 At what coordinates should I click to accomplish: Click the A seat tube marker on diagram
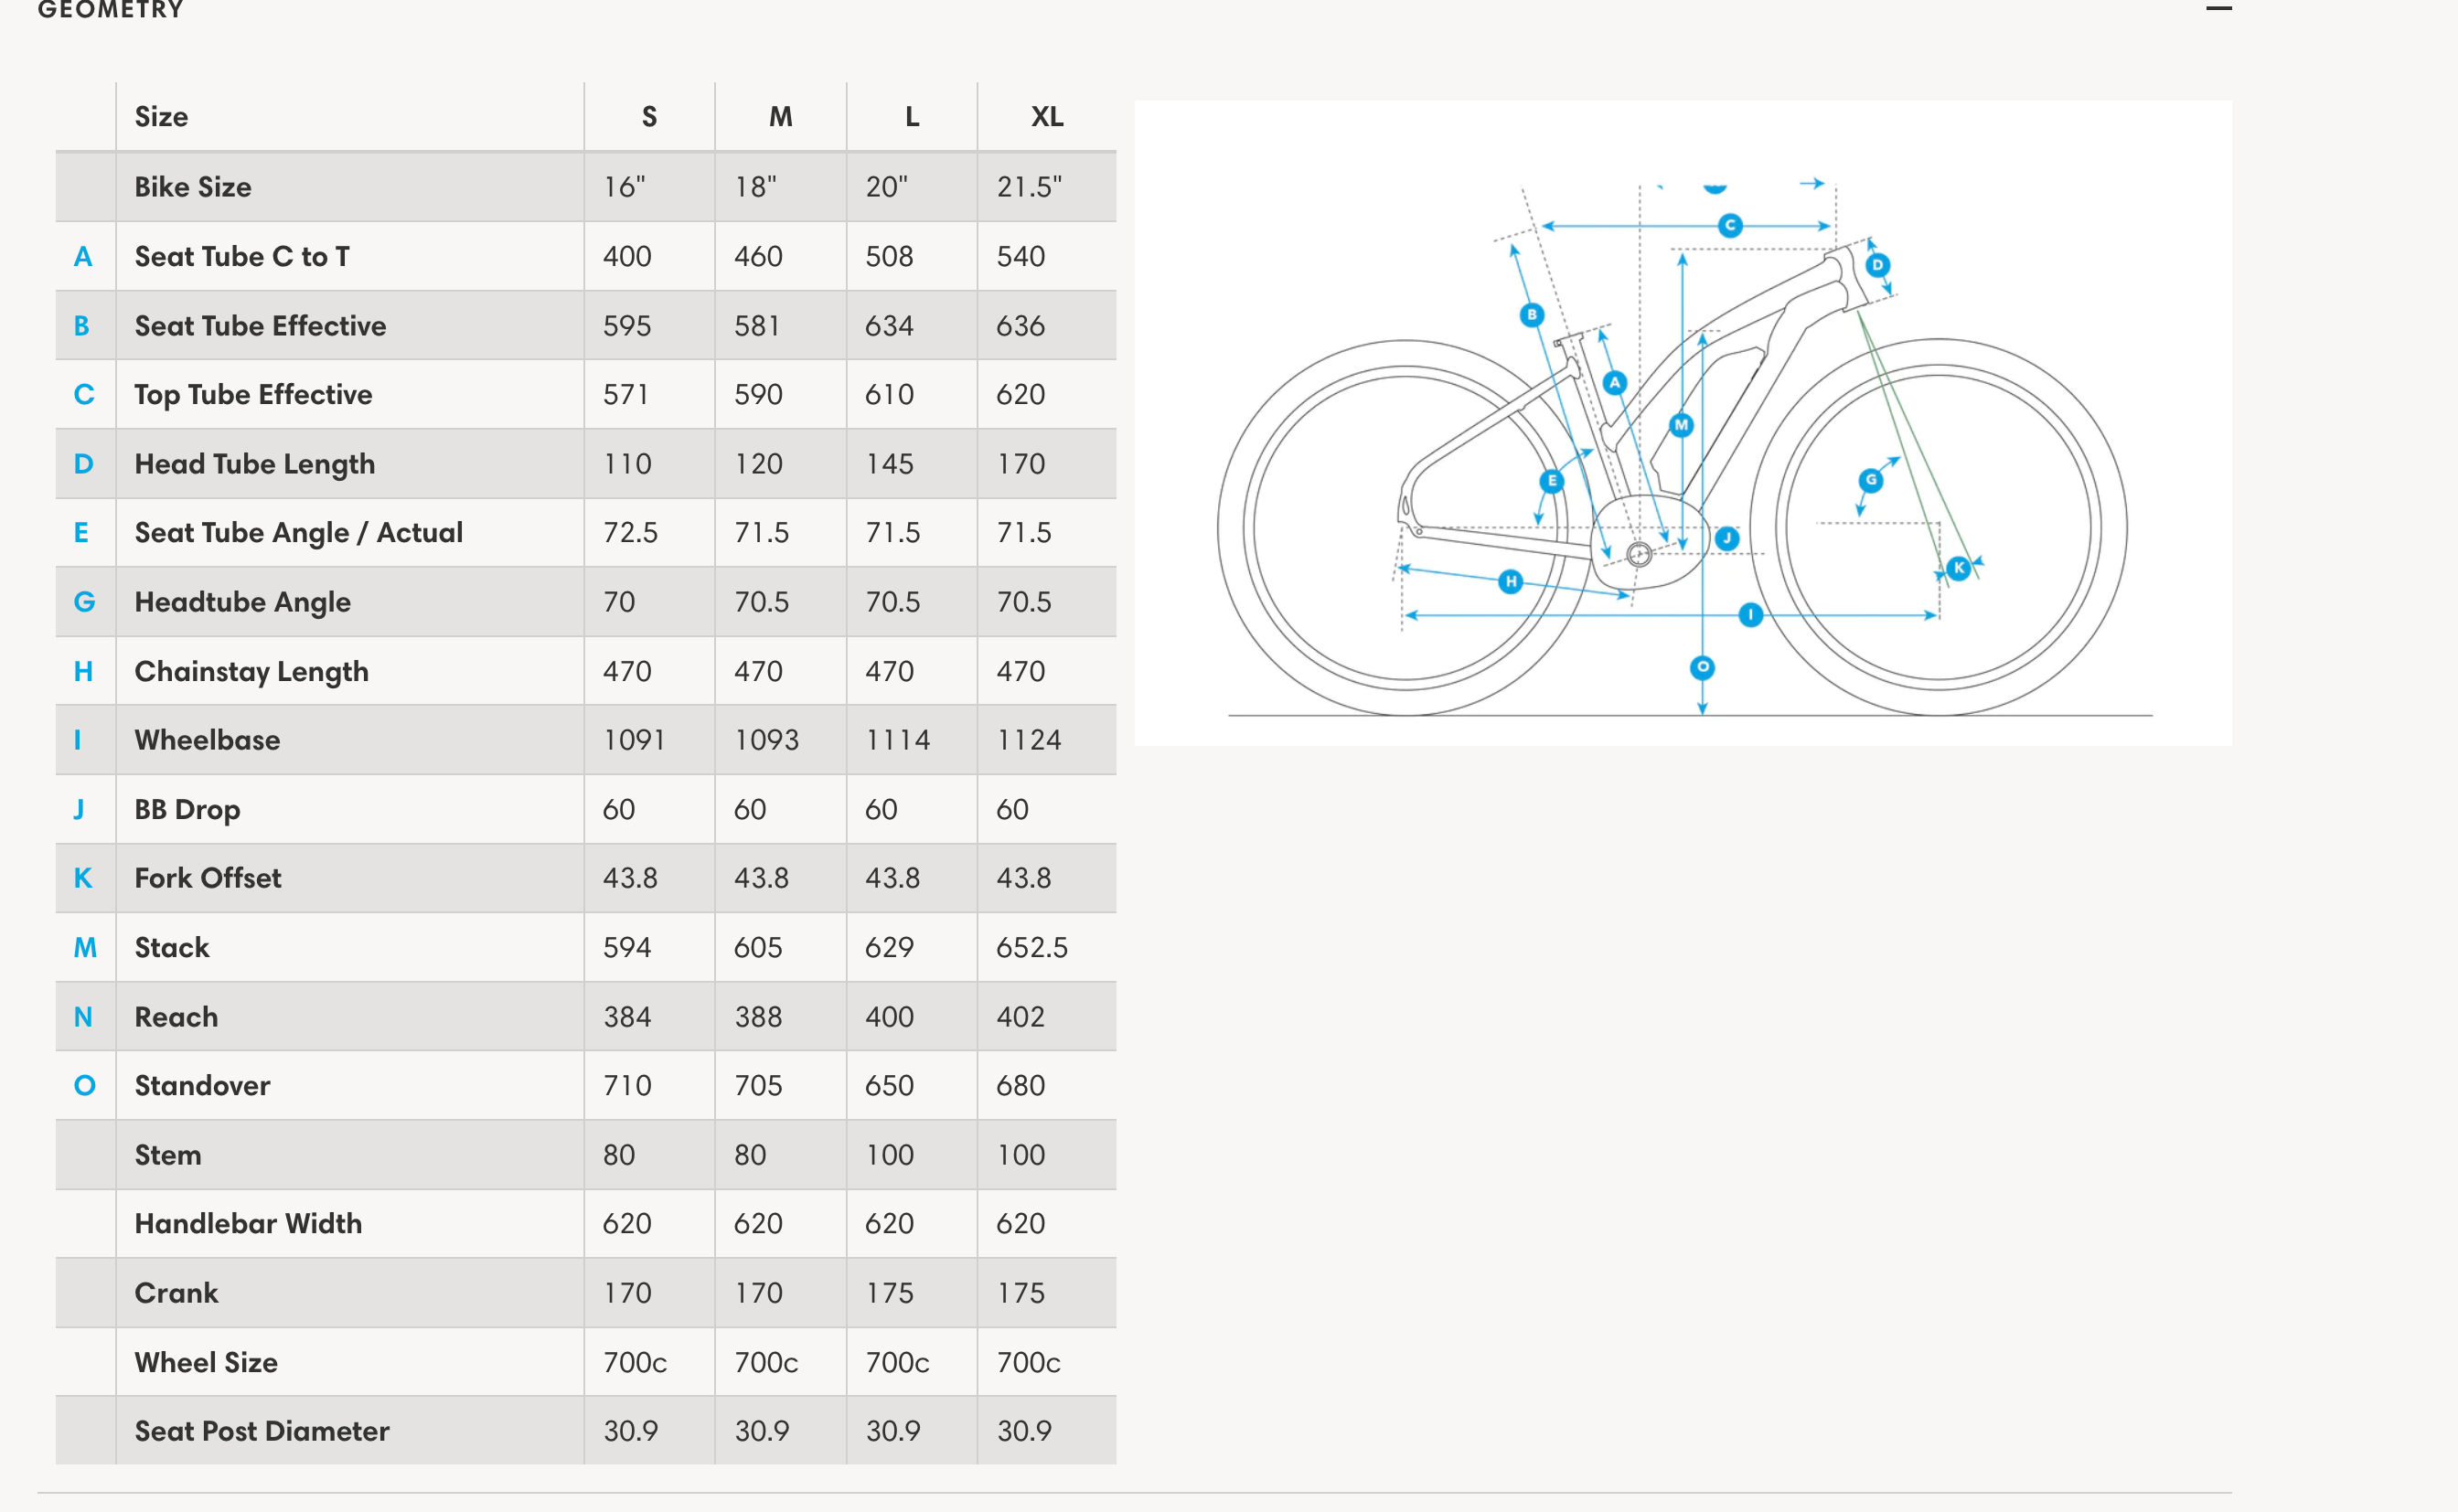pos(1614,383)
